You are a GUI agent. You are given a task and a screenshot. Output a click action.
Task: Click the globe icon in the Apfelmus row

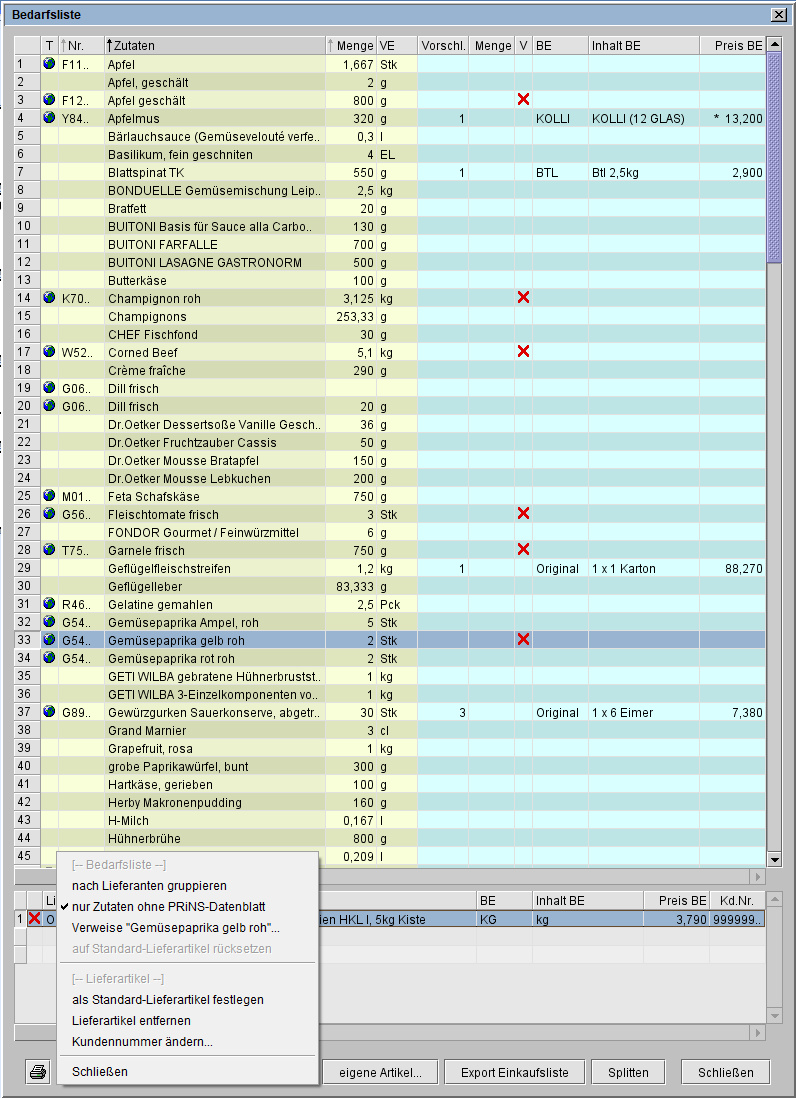[50, 118]
